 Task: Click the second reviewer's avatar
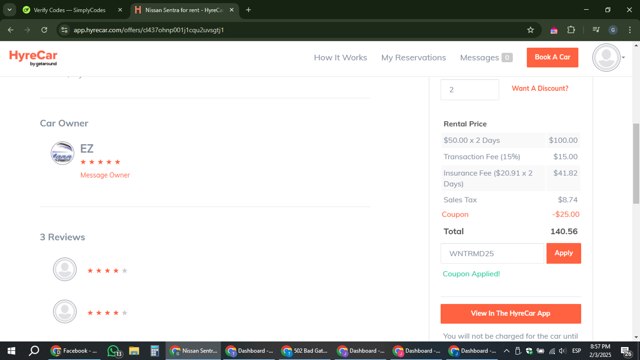pyautogui.click(x=64, y=311)
